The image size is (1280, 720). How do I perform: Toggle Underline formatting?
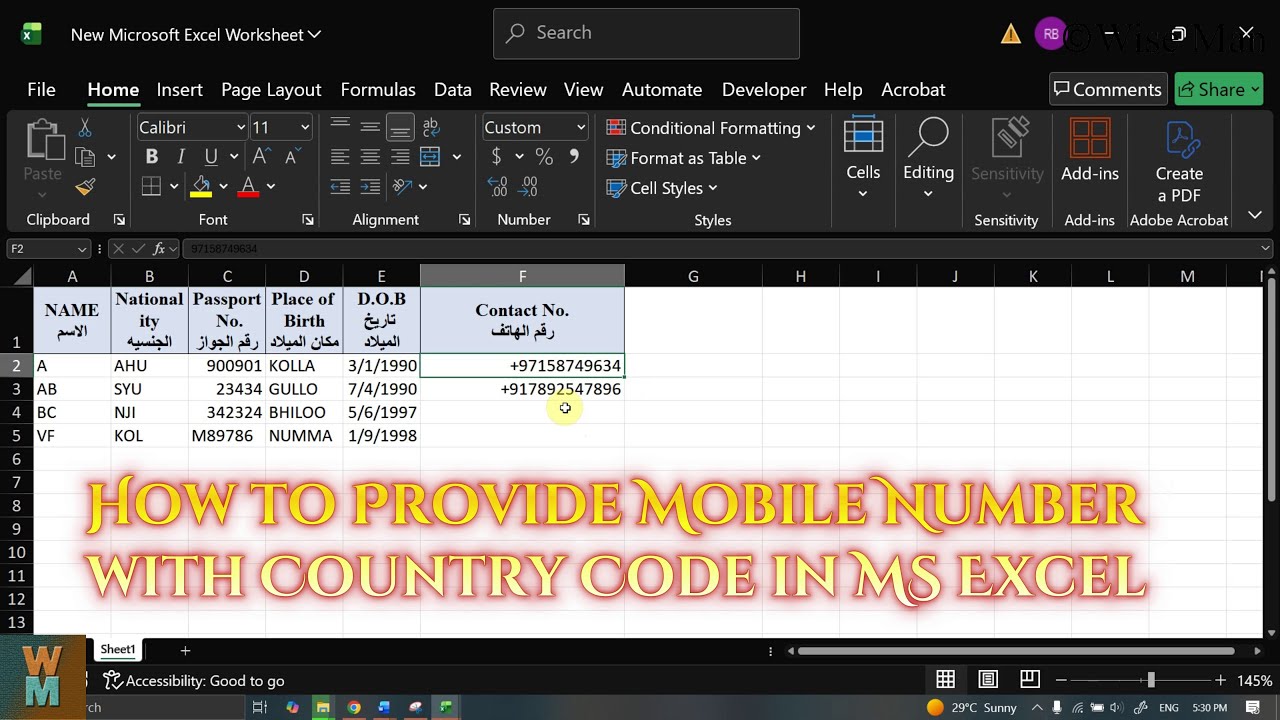(x=211, y=157)
